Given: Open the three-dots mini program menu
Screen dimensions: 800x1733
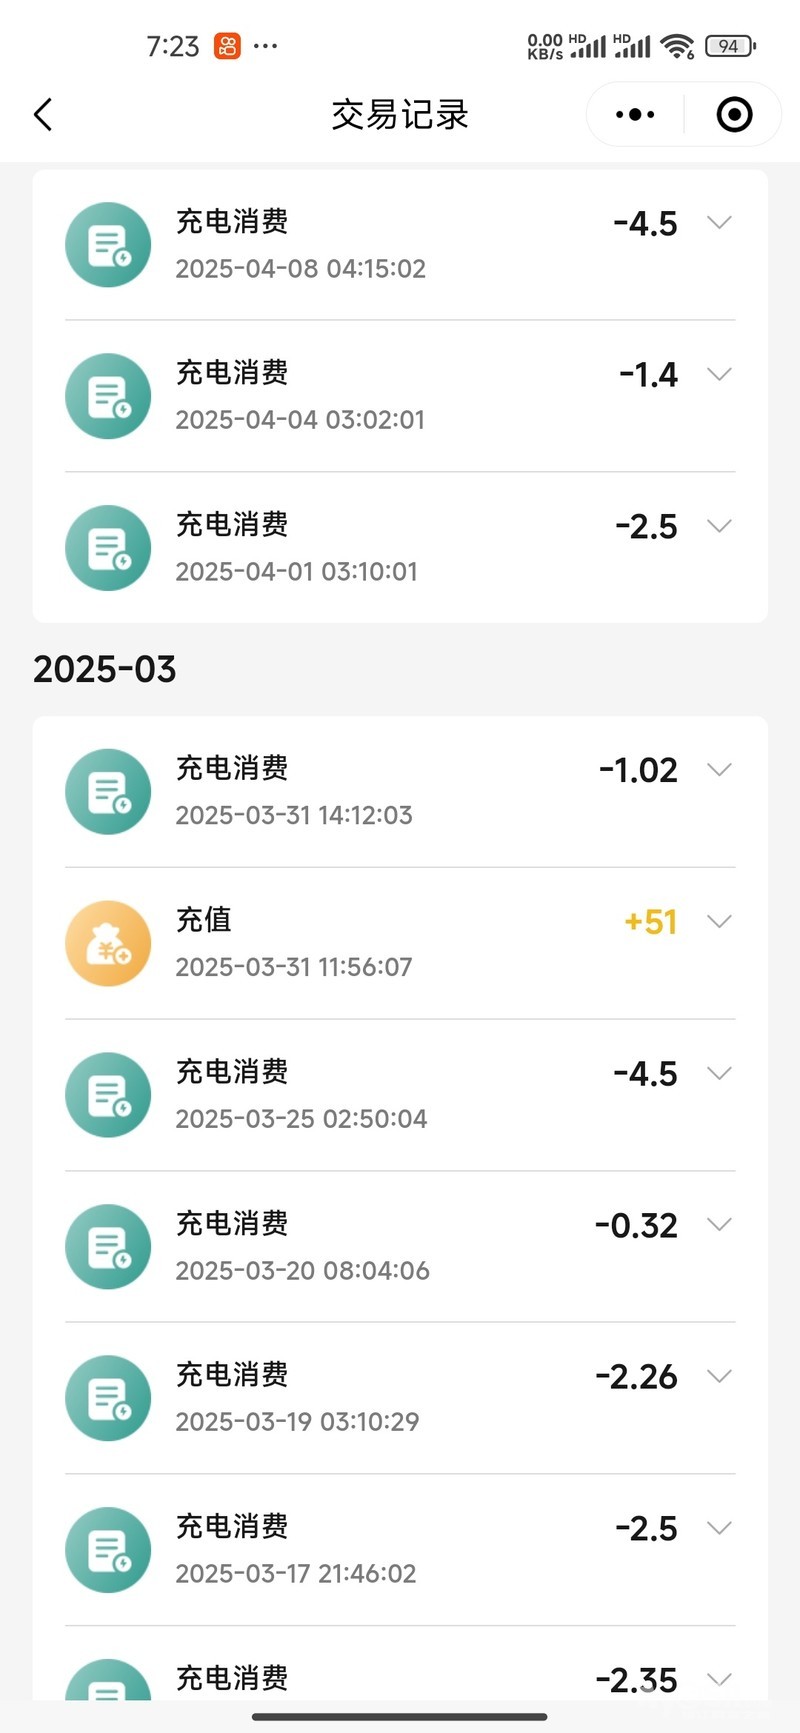Looking at the screenshot, I should point(635,115).
